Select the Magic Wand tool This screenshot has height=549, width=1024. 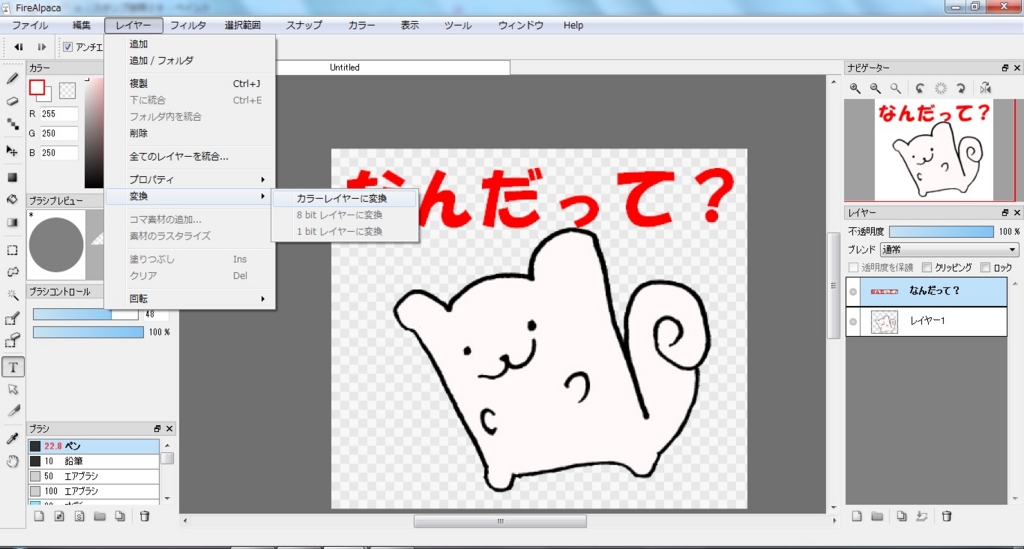[12, 295]
